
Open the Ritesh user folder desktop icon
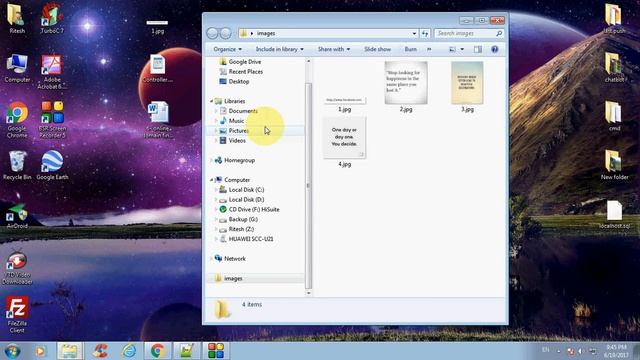[16, 18]
